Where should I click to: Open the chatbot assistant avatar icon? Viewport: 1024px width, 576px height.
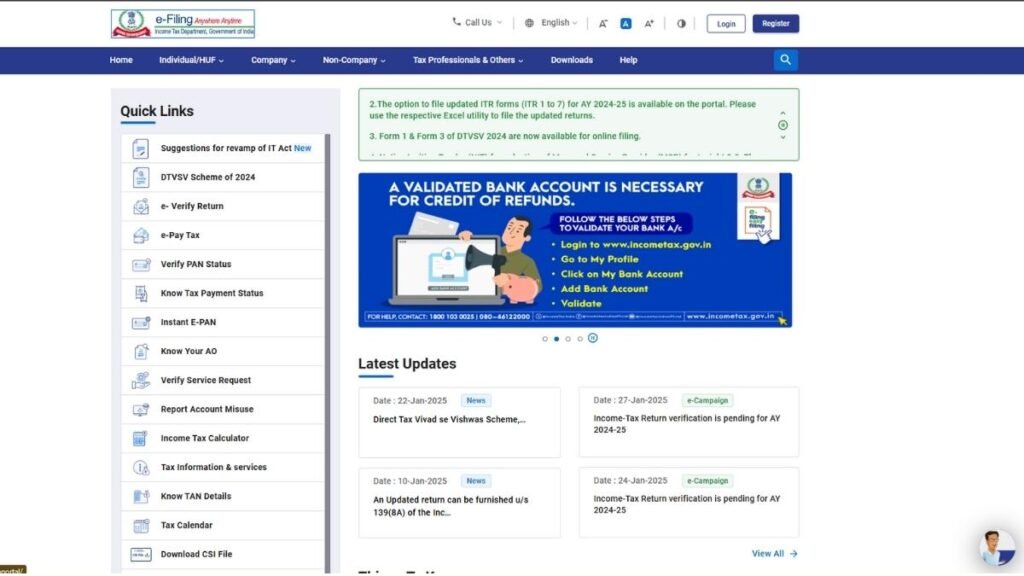pos(996,547)
